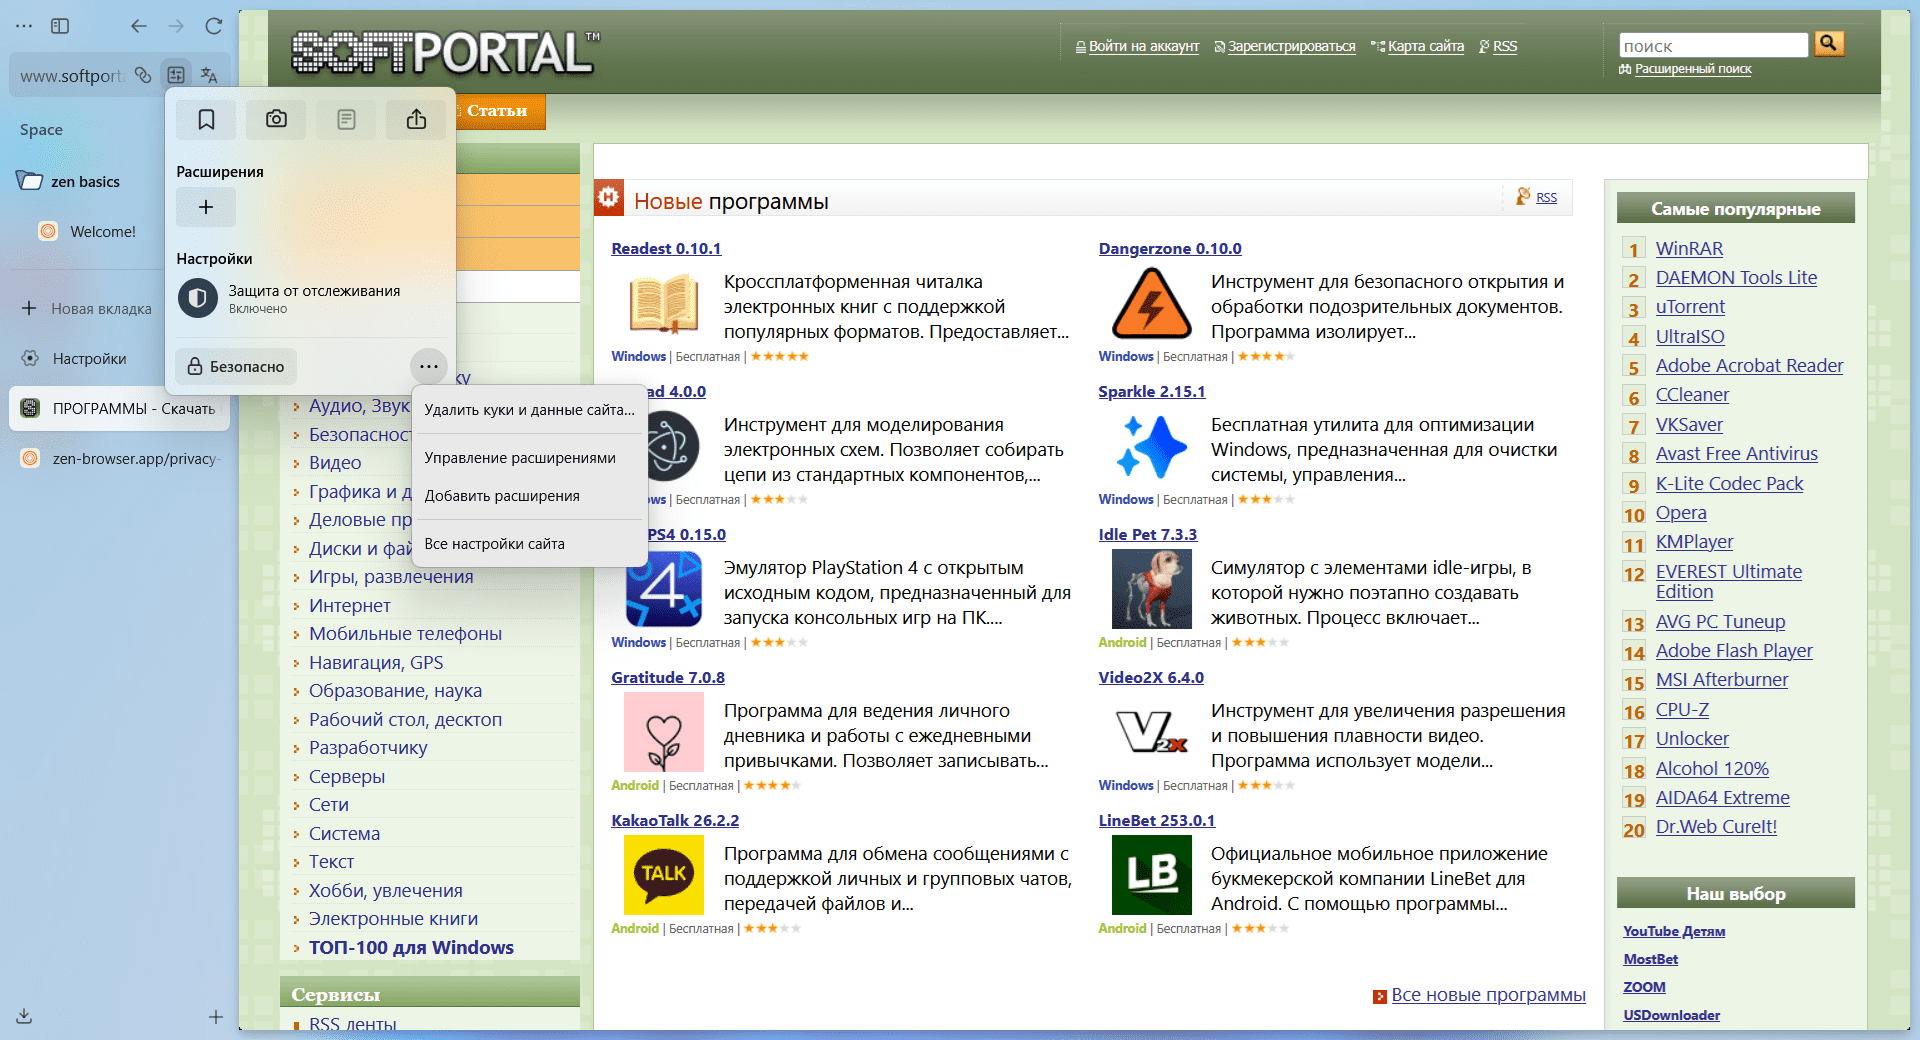
Task: Click the RSS link beside Новые программы
Action: 1546,198
